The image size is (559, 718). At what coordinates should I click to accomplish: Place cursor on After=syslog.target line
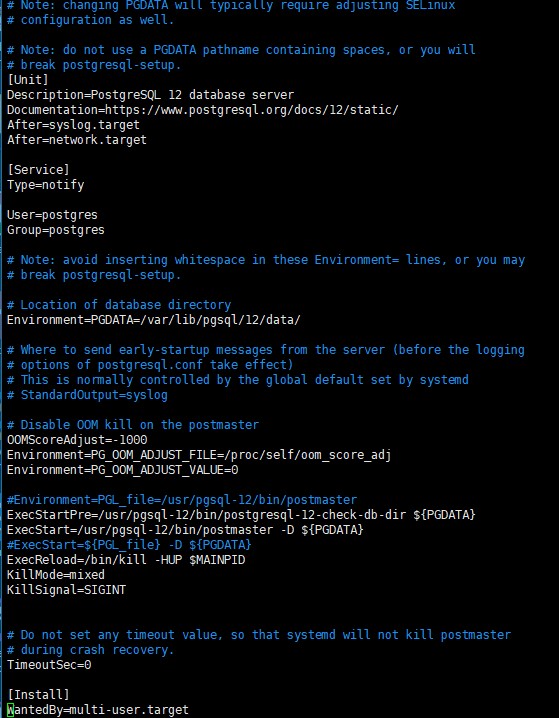click(x=73, y=125)
